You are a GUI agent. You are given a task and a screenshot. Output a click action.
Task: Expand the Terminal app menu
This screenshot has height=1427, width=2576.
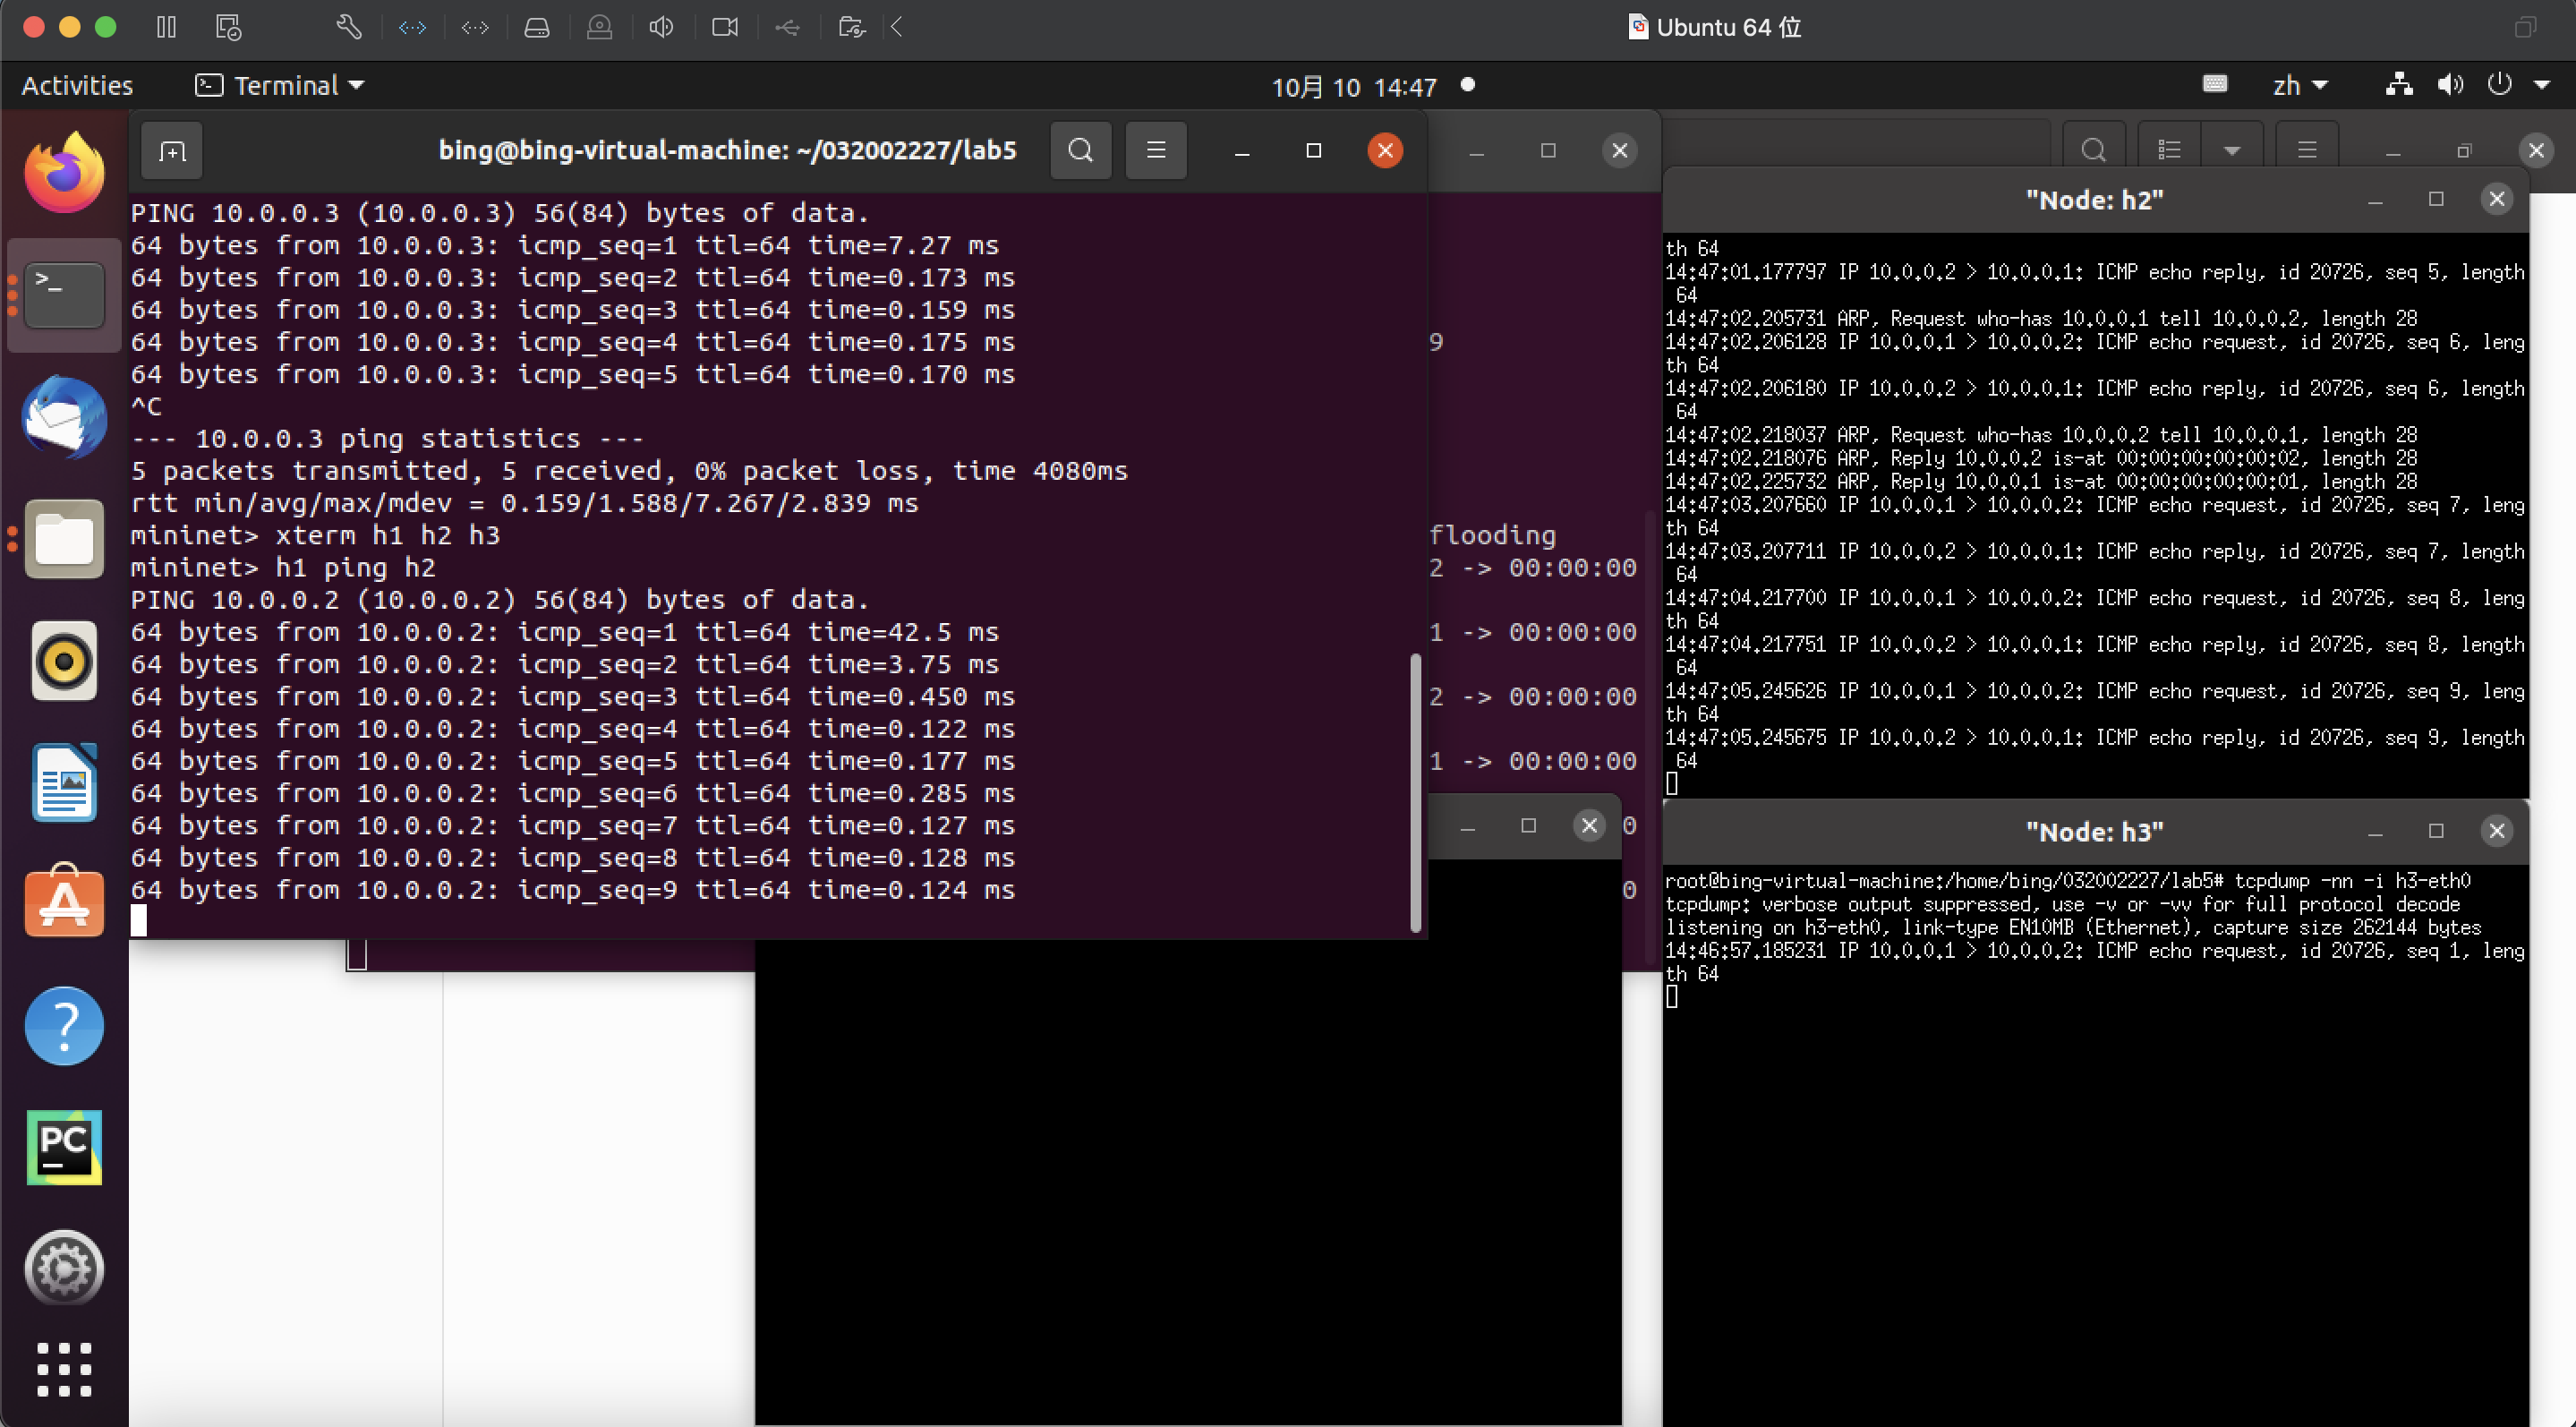[x=280, y=86]
